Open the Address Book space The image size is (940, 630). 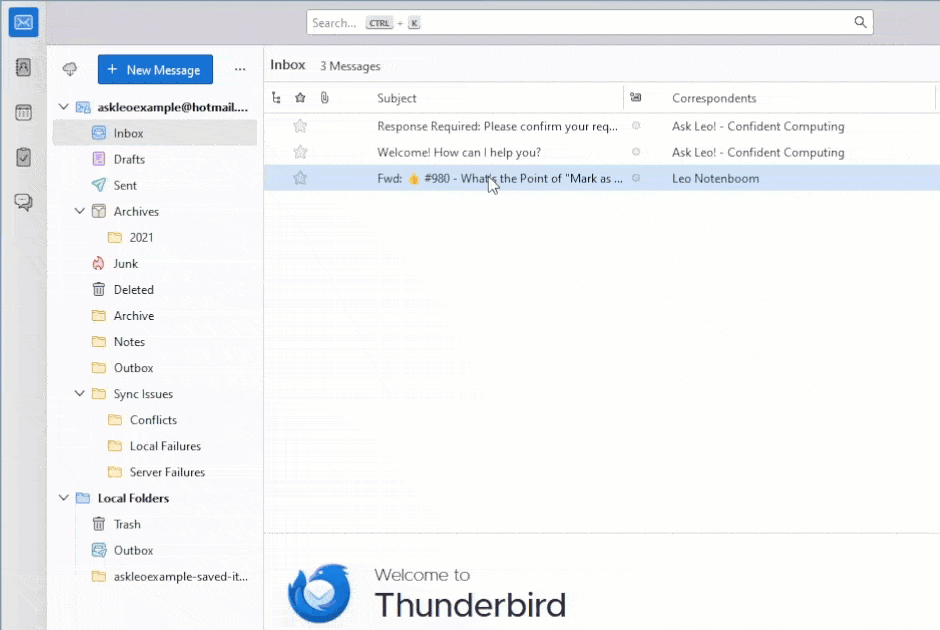(23, 67)
